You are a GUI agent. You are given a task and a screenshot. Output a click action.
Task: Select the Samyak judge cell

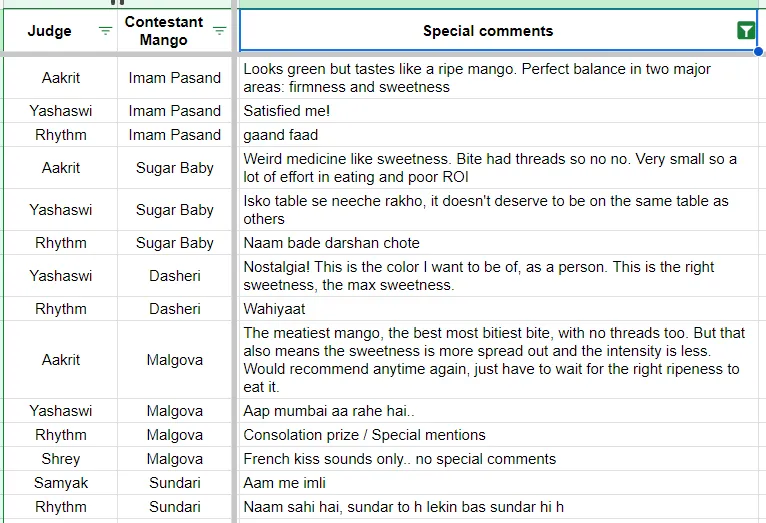click(61, 483)
